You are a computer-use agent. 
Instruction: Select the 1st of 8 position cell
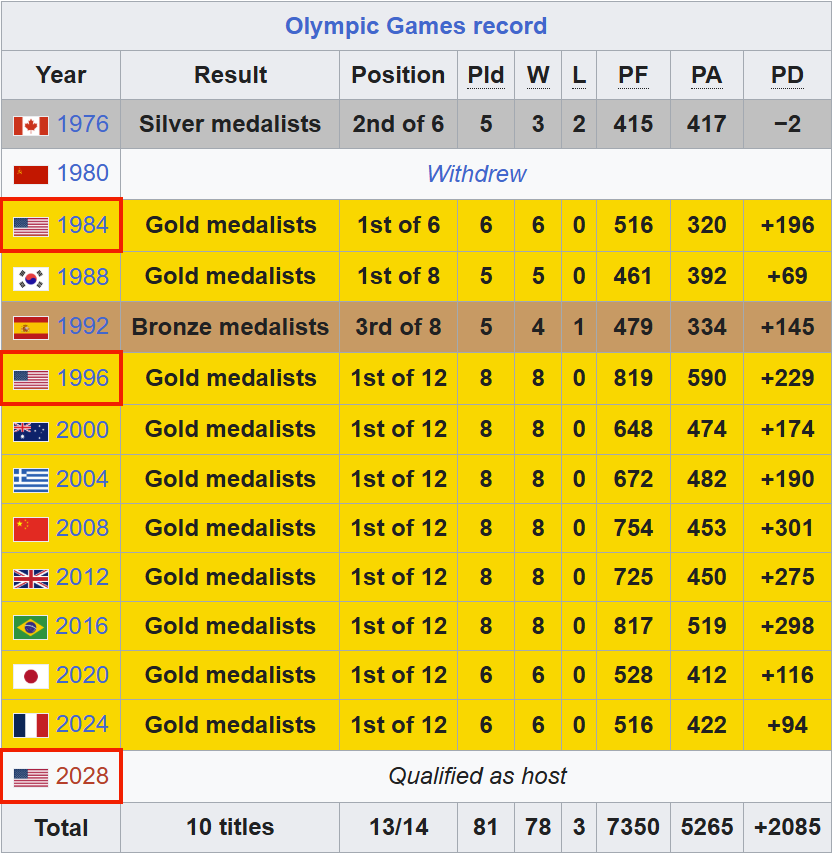click(398, 276)
